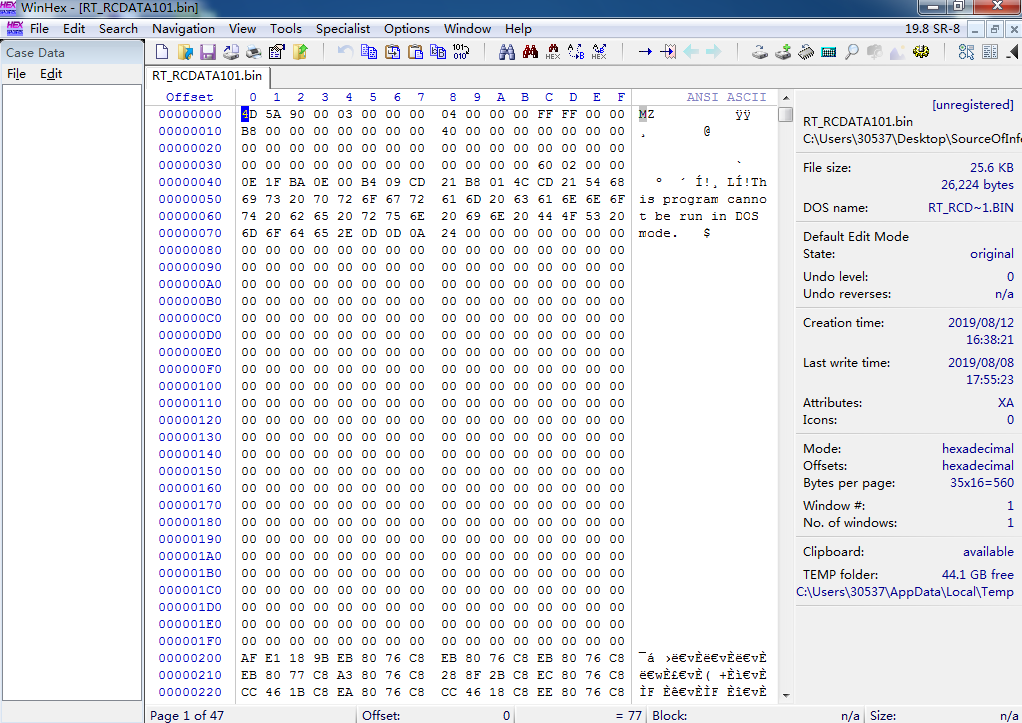Click the open folder green arrow icon
This screenshot has height=723, width=1022.
pos(300,52)
